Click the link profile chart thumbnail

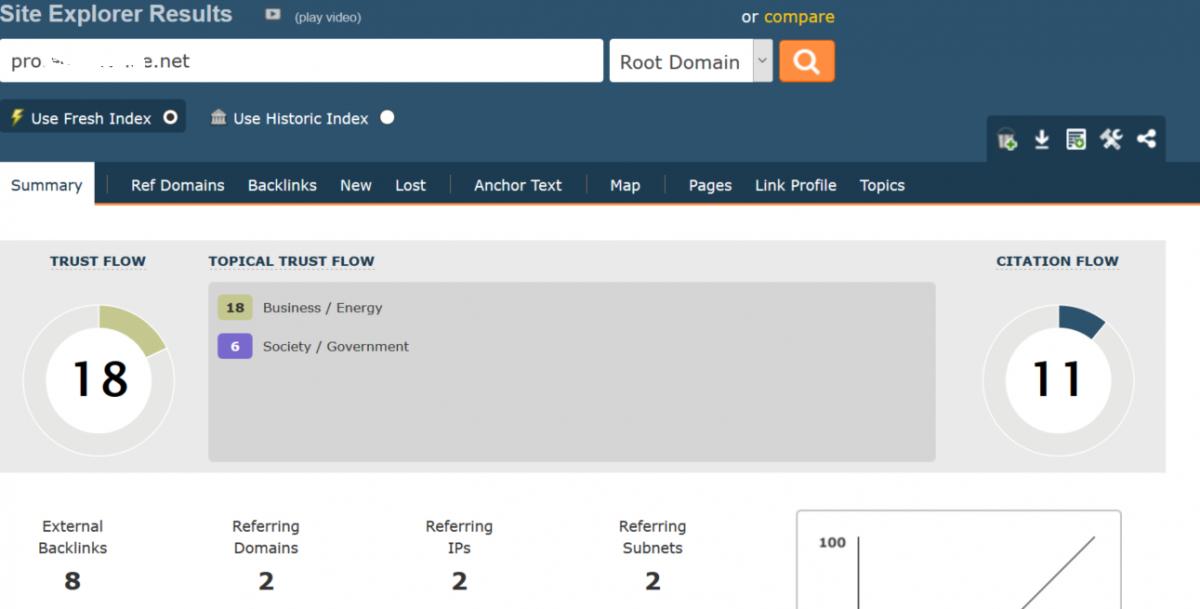pyautogui.click(x=958, y=560)
